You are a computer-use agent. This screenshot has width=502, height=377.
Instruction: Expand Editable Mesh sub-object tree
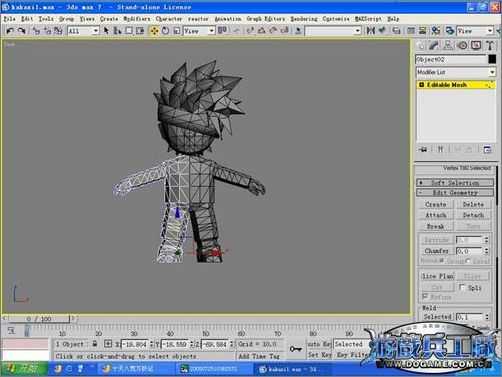tap(421, 85)
